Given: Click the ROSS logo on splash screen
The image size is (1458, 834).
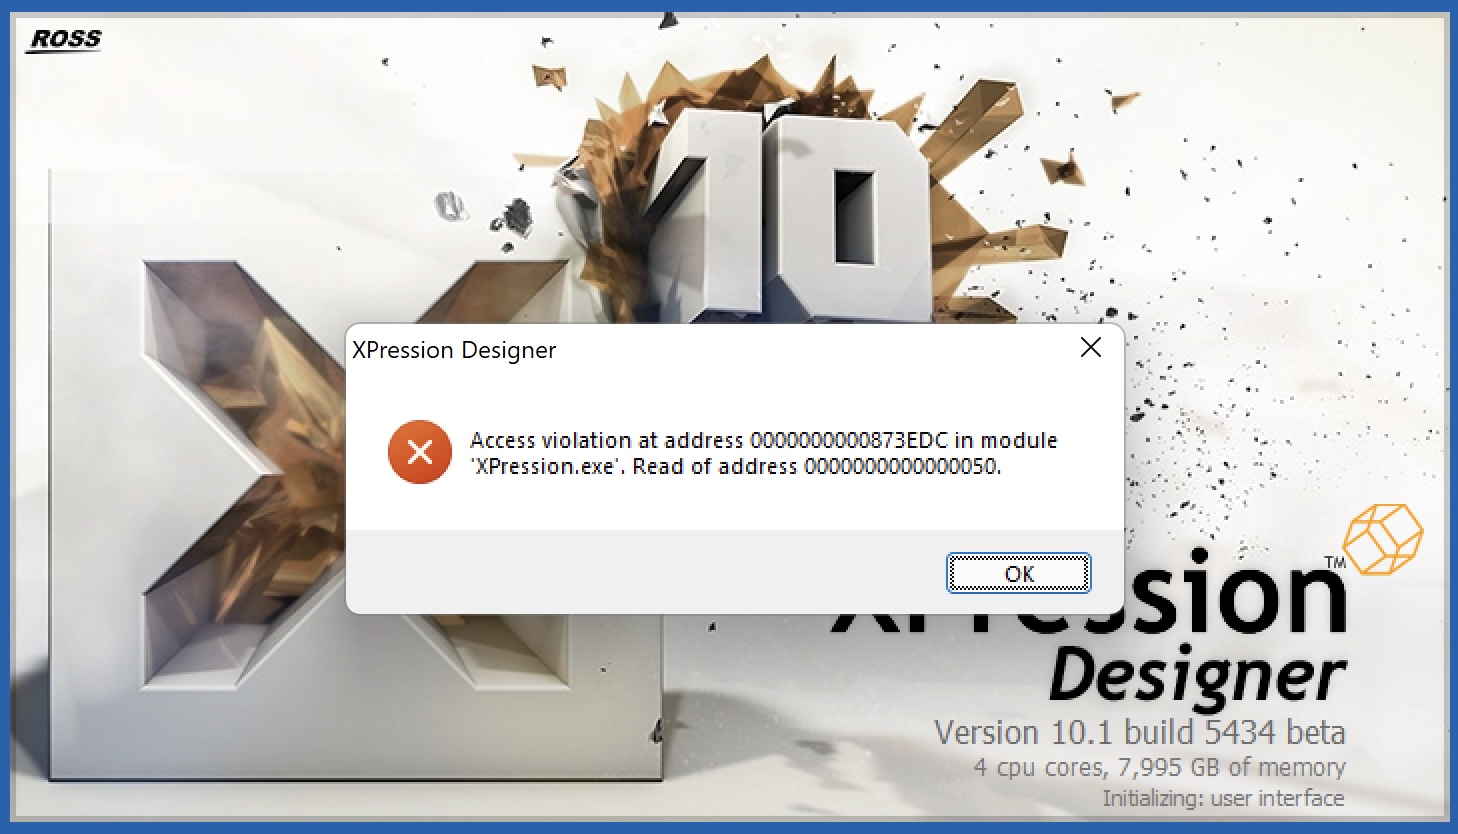Looking at the screenshot, I should click(x=65, y=40).
